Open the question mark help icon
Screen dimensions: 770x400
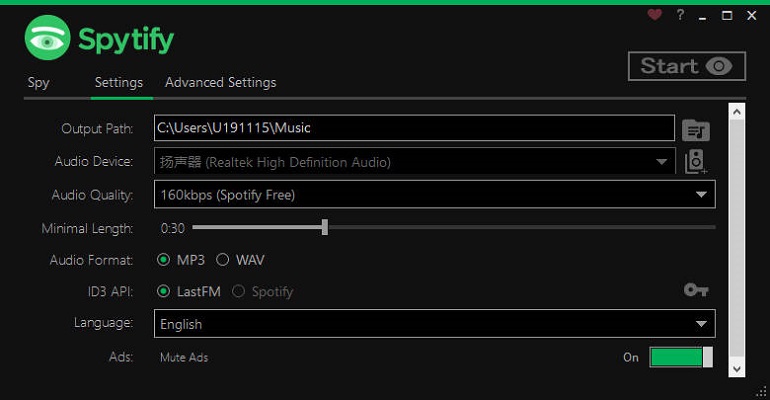tap(680, 15)
